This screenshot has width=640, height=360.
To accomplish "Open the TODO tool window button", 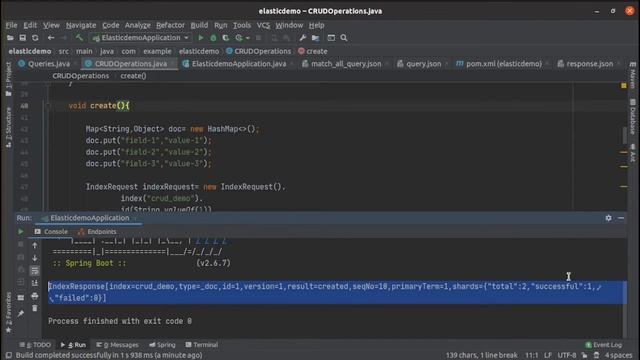I will coord(35,345).
